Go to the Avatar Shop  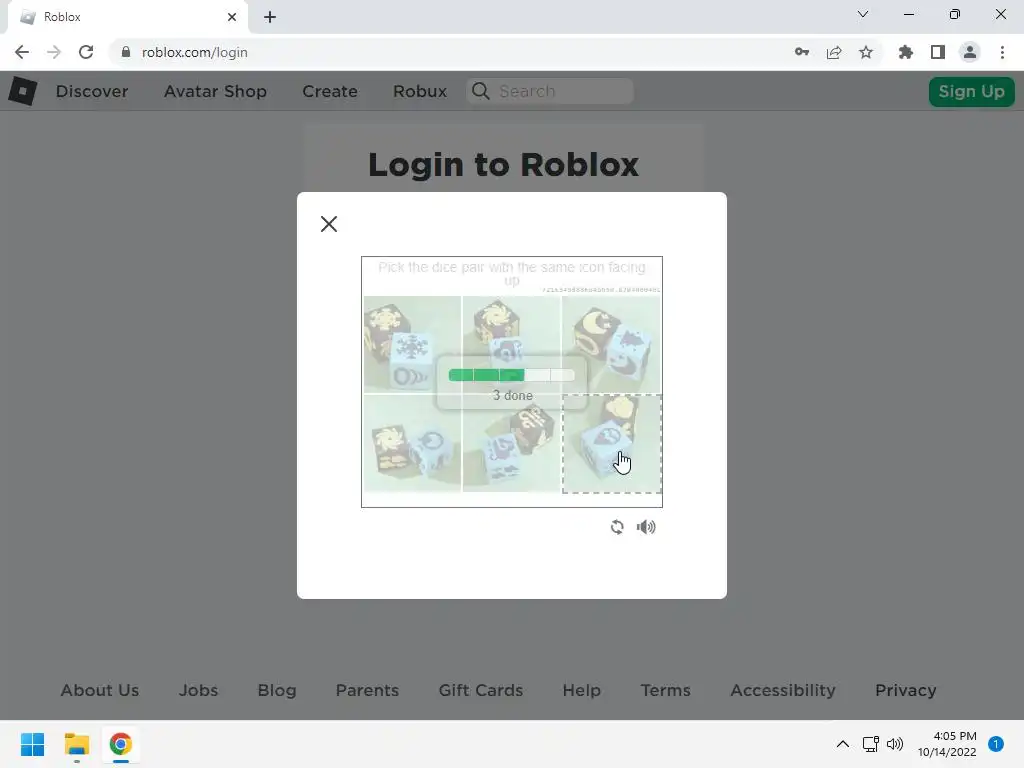click(x=215, y=91)
